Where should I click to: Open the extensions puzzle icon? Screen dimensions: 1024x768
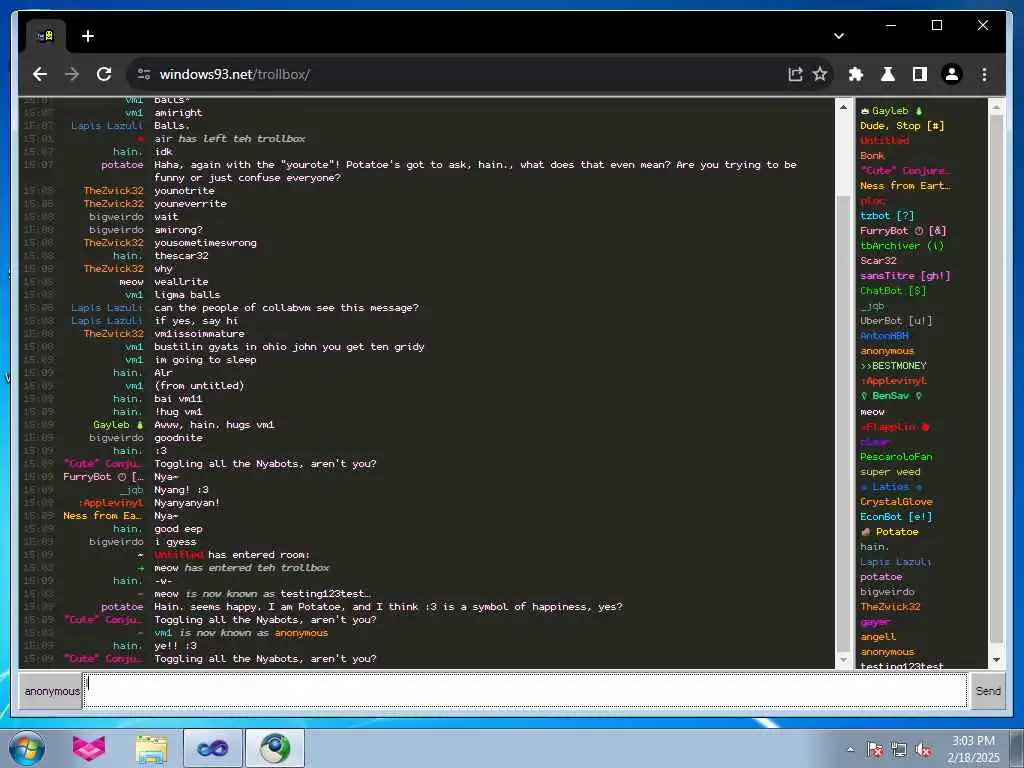tap(856, 74)
